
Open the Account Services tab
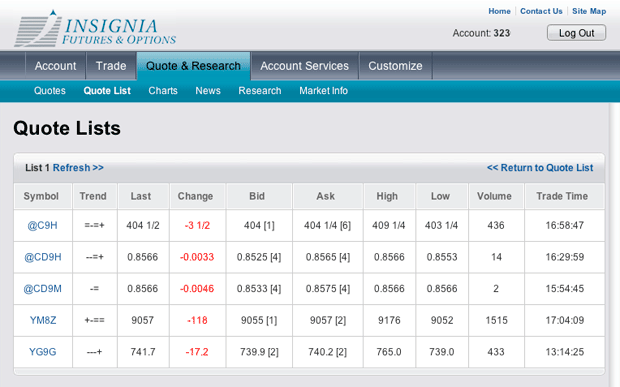click(x=304, y=66)
